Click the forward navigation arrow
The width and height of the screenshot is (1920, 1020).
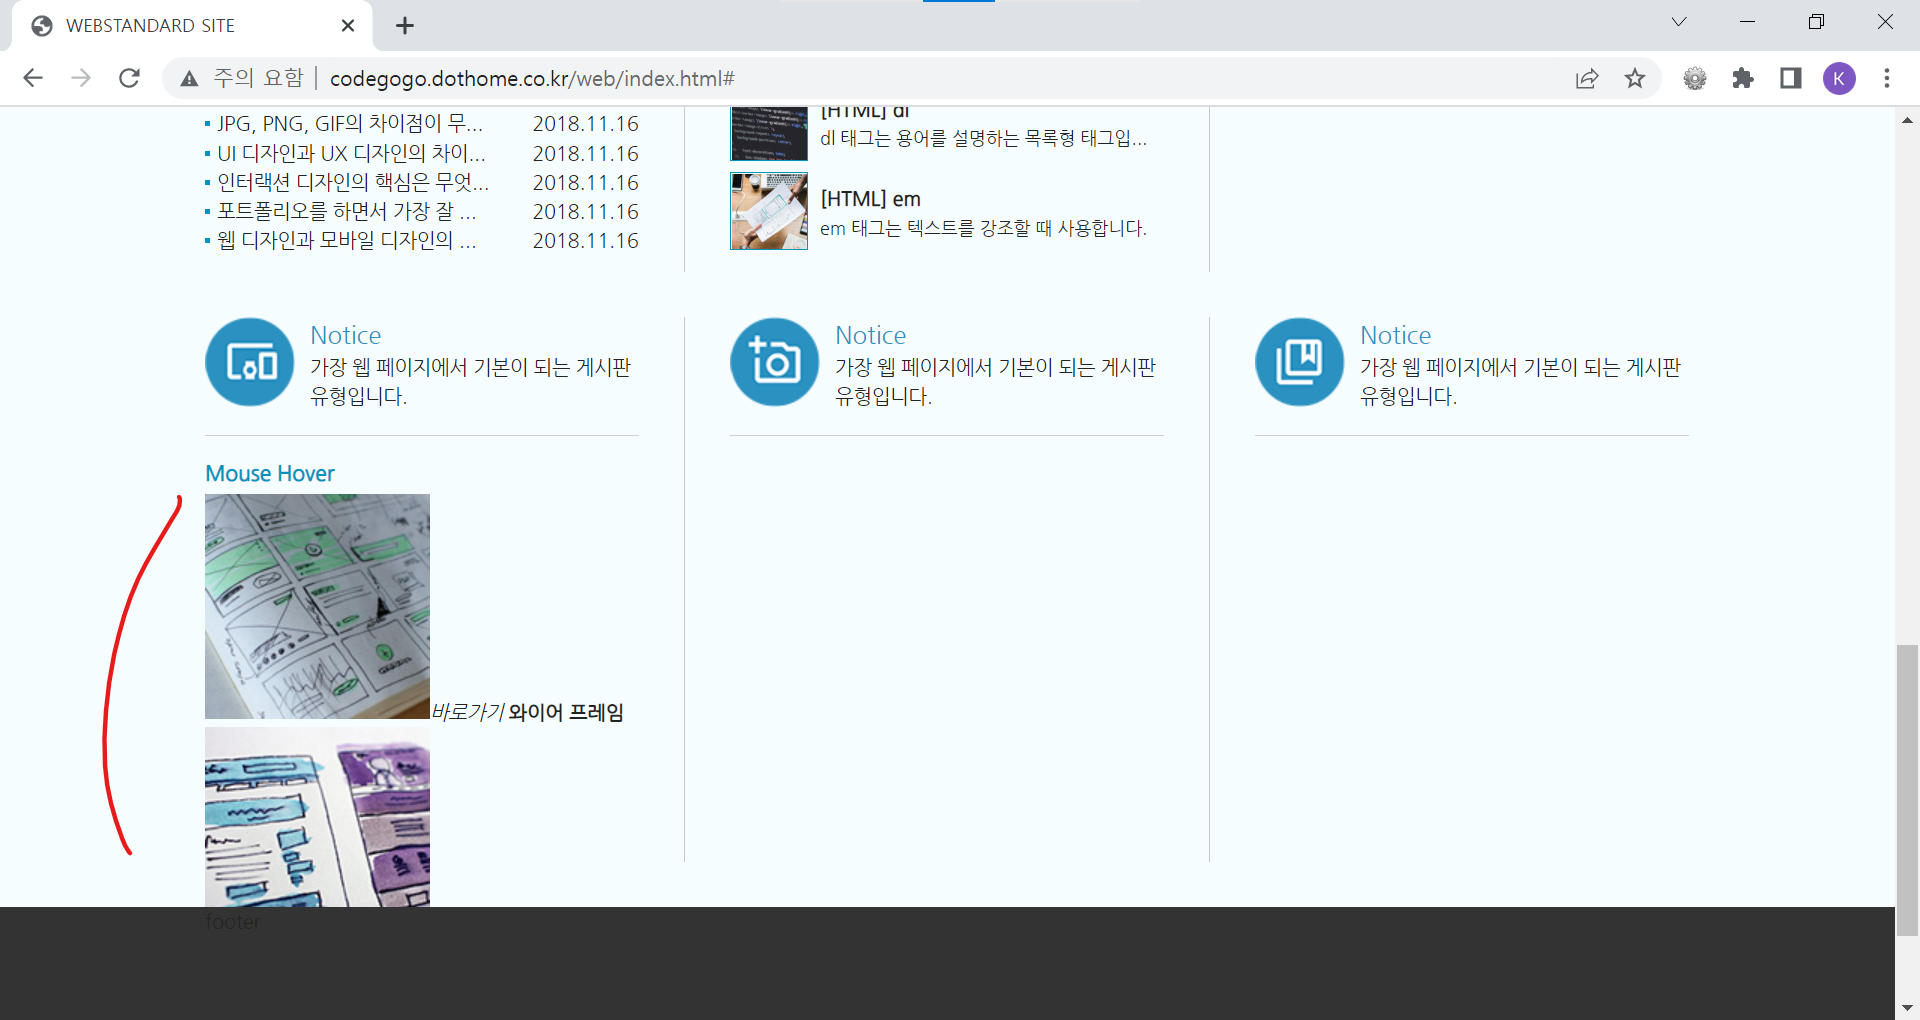tap(81, 78)
